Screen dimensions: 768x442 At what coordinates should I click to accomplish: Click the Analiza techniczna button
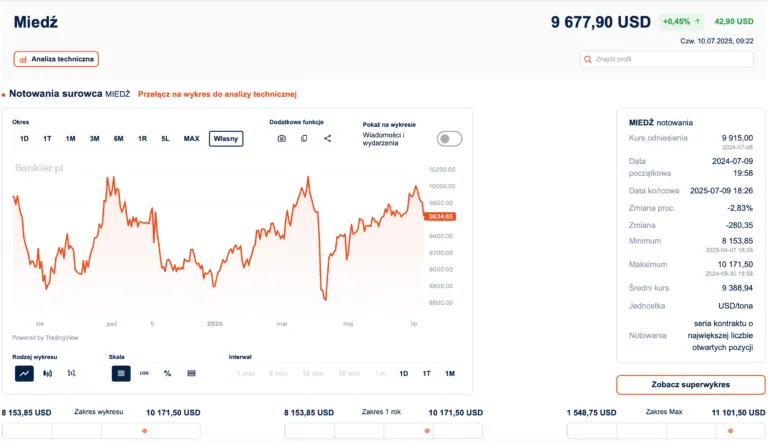point(56,59)
